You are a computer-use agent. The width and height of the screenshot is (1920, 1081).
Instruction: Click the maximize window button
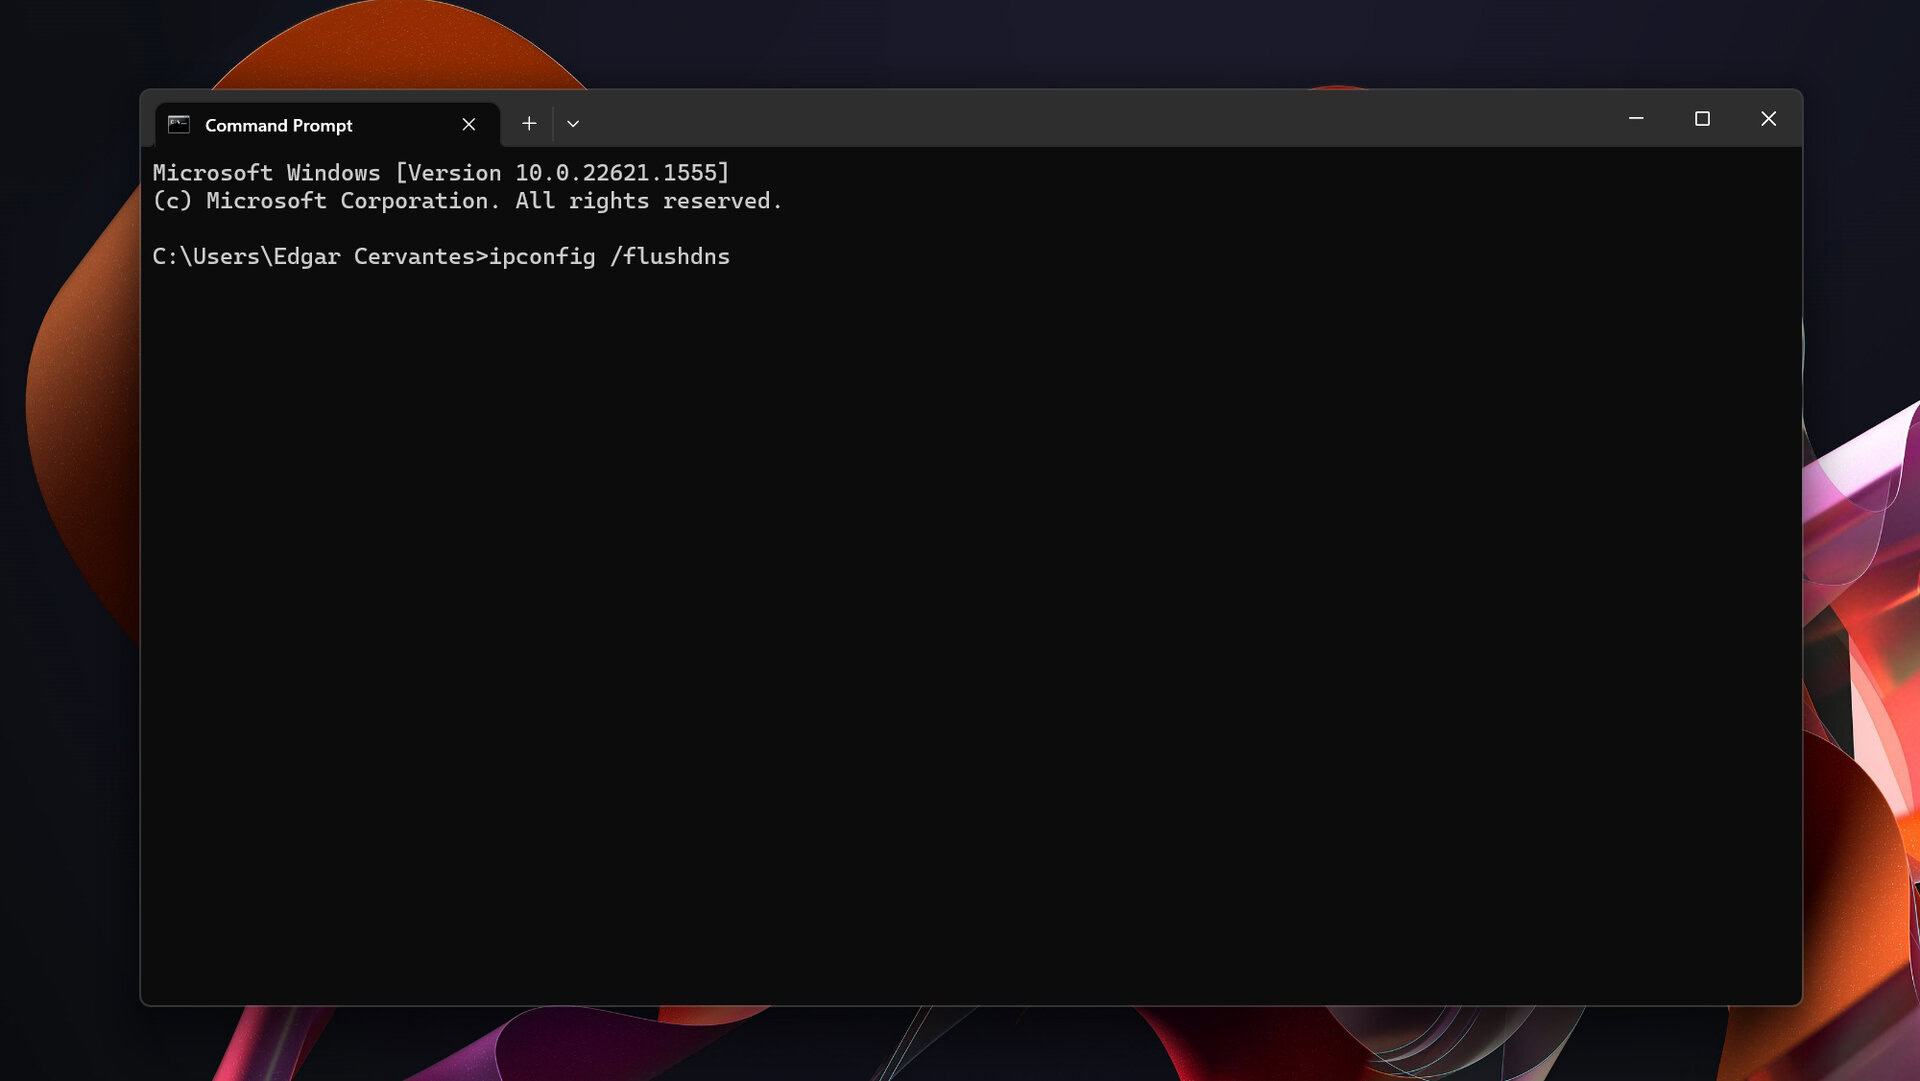pos(1702,119)
